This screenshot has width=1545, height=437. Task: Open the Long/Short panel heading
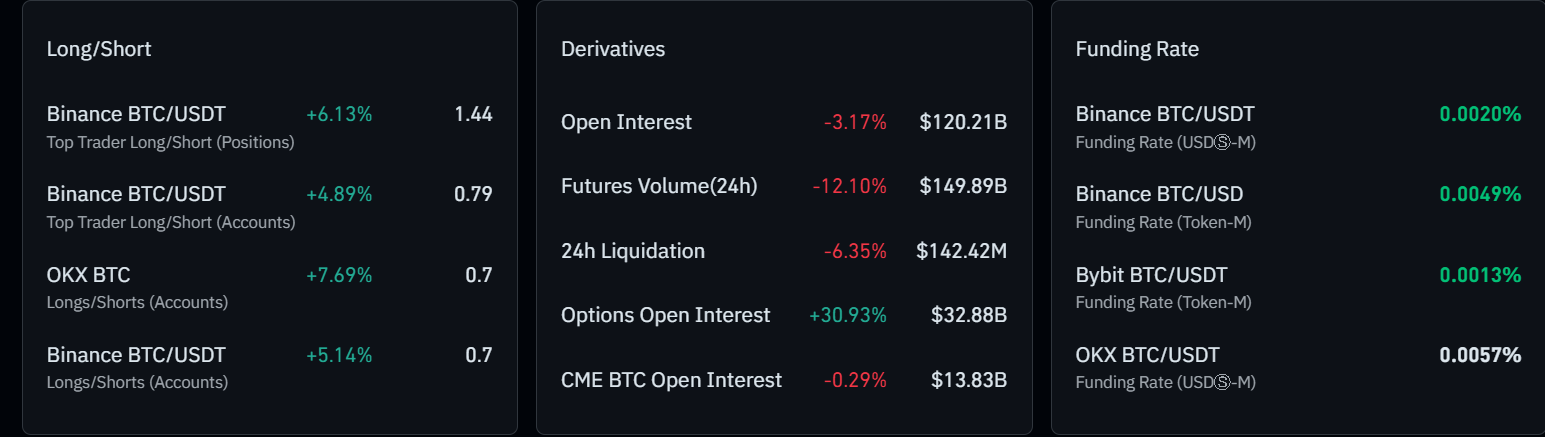tap(99, 48)
